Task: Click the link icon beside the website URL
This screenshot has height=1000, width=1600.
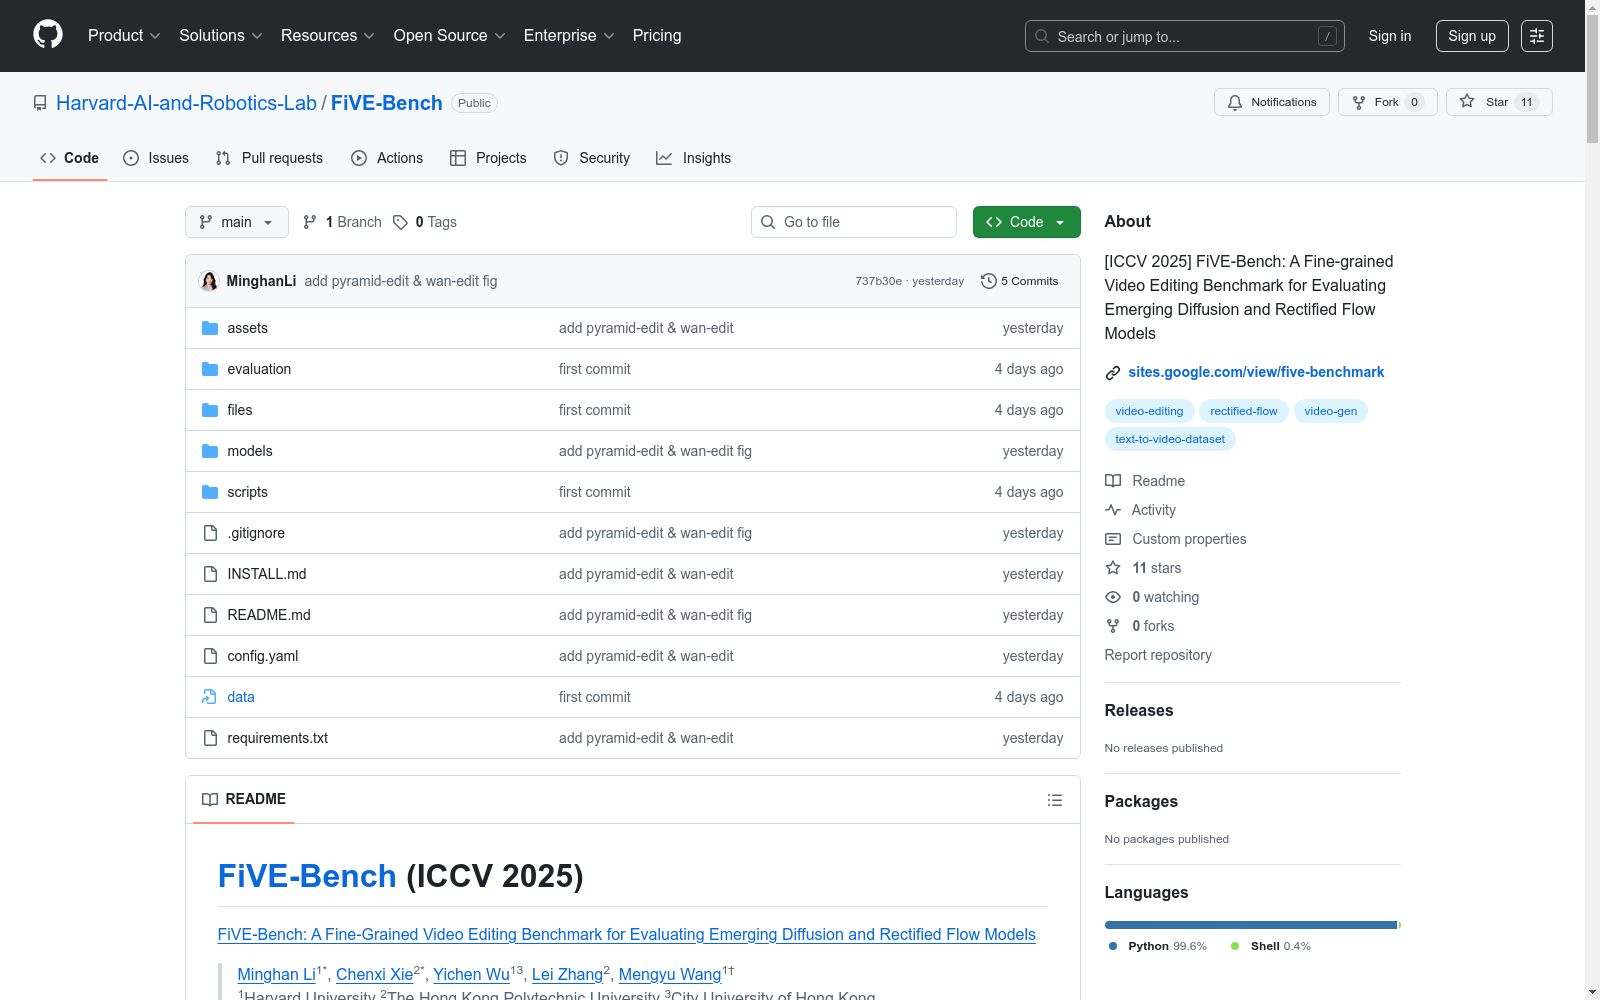Action: point(1113,373)
